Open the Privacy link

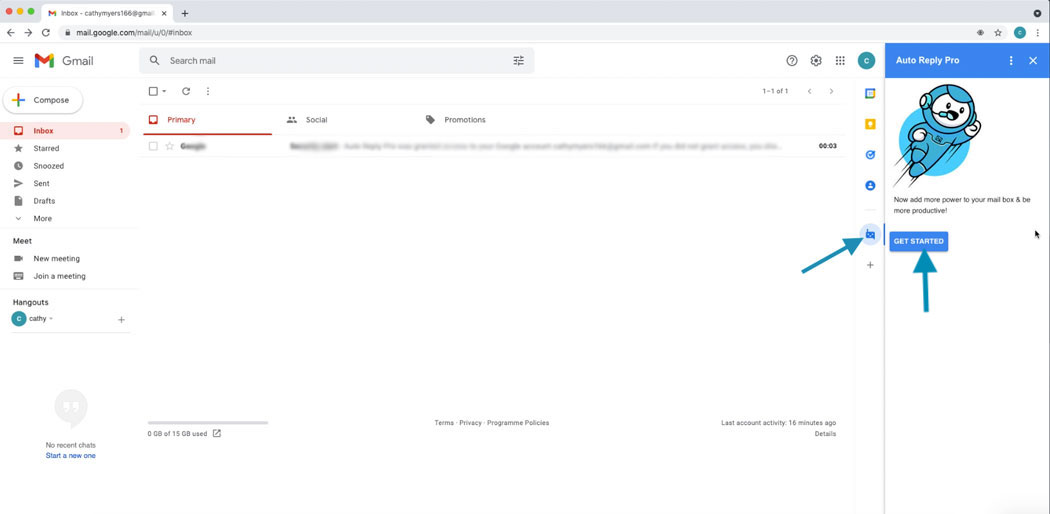pos(470,423)
